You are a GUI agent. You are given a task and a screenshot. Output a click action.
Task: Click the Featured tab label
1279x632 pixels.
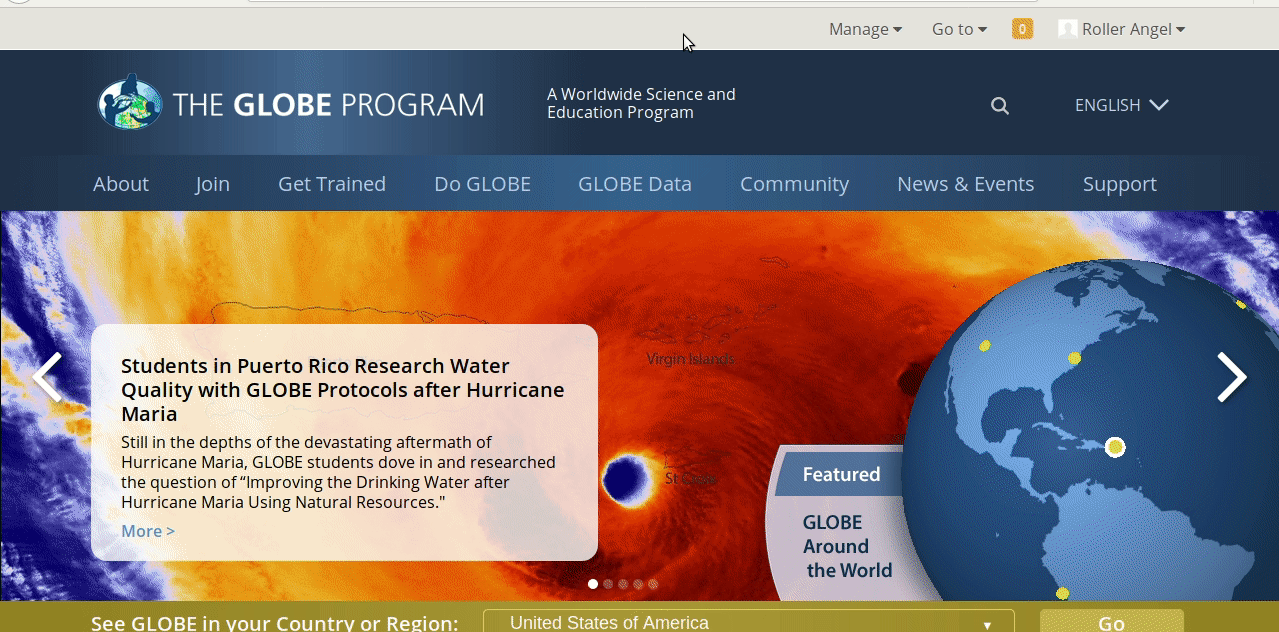[x=841, y=474]
